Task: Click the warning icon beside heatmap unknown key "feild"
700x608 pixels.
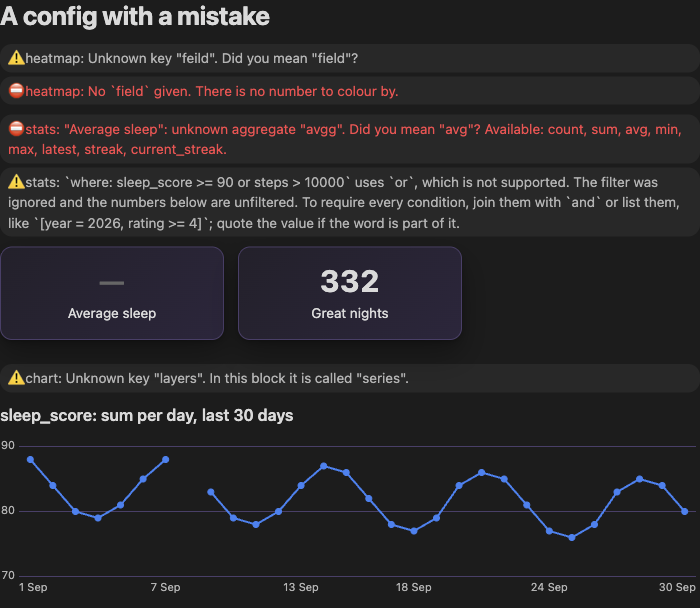Action: tap(17, 58)
